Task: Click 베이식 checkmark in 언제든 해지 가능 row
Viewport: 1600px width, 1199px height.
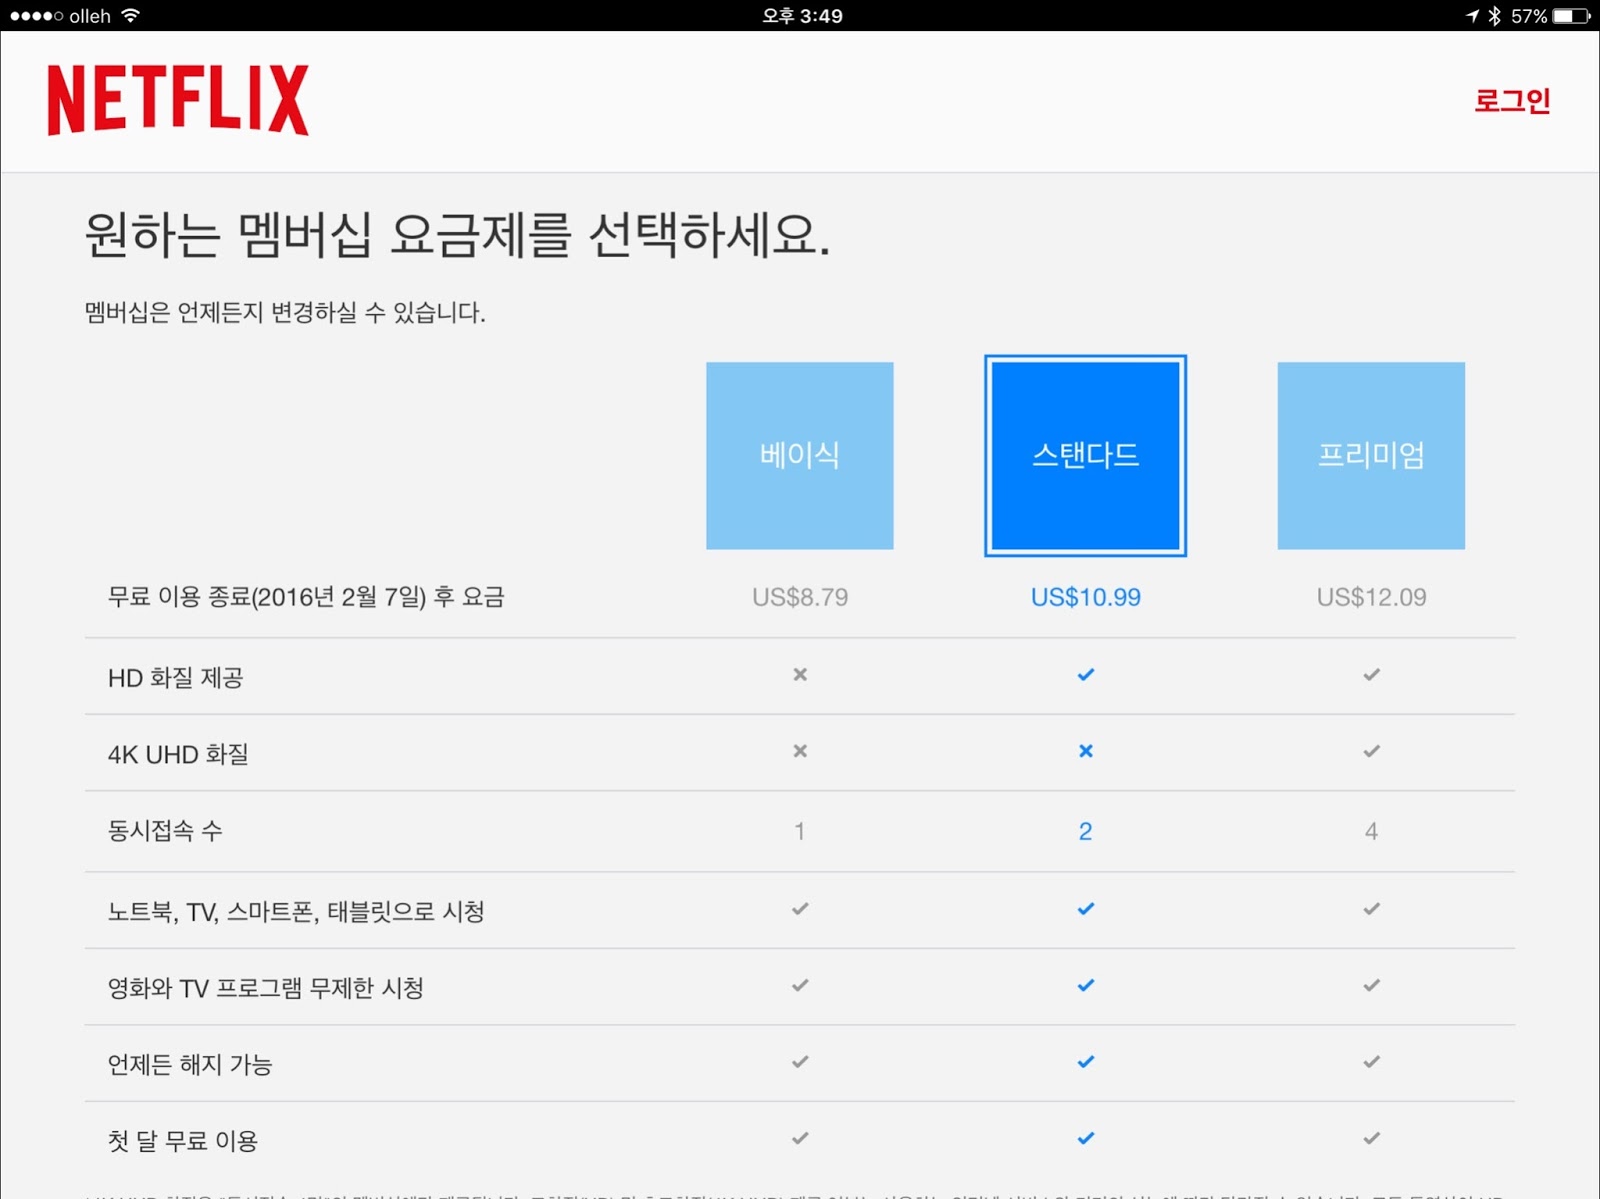Action: click(800, 1062)
